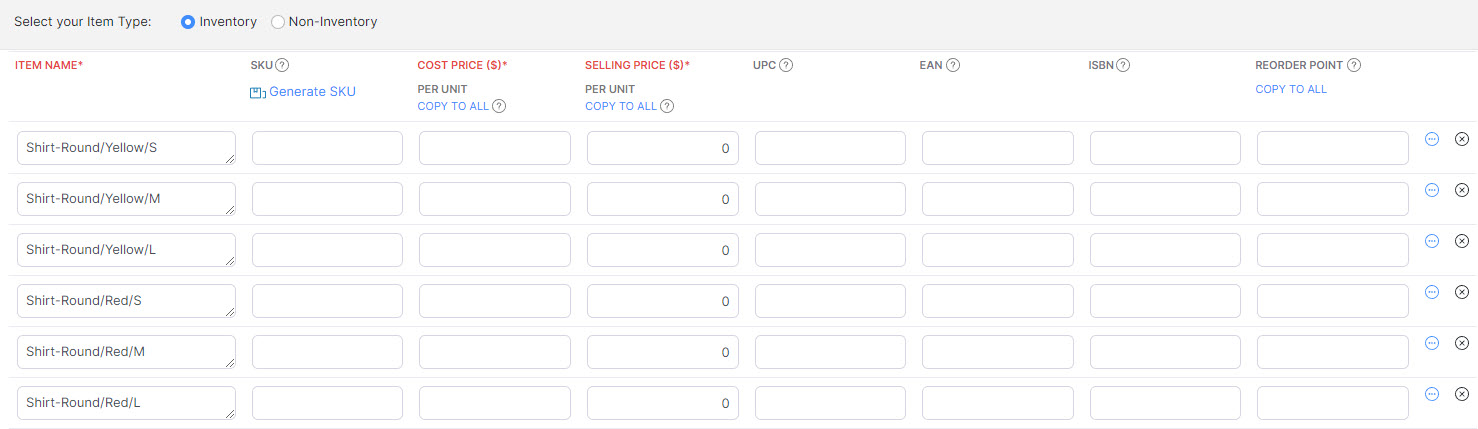Select the Inventory item type radio button

coord(188,22)
